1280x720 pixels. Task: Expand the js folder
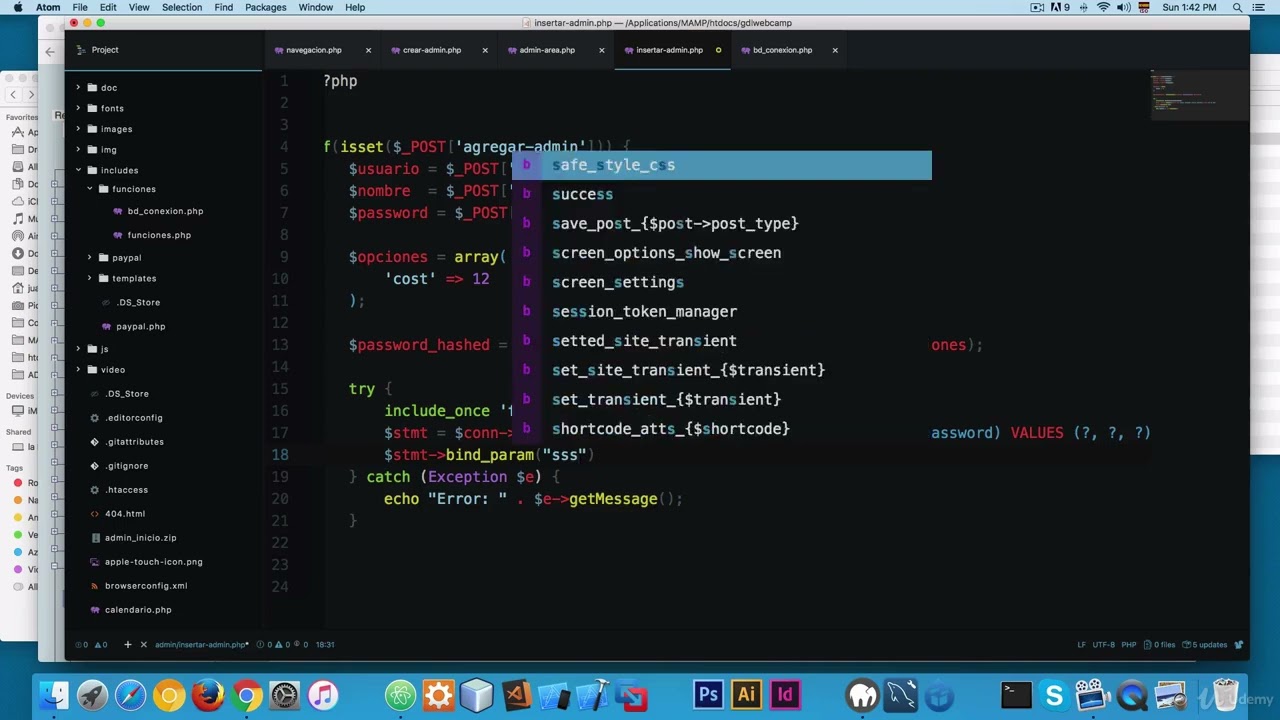(78, 349)
